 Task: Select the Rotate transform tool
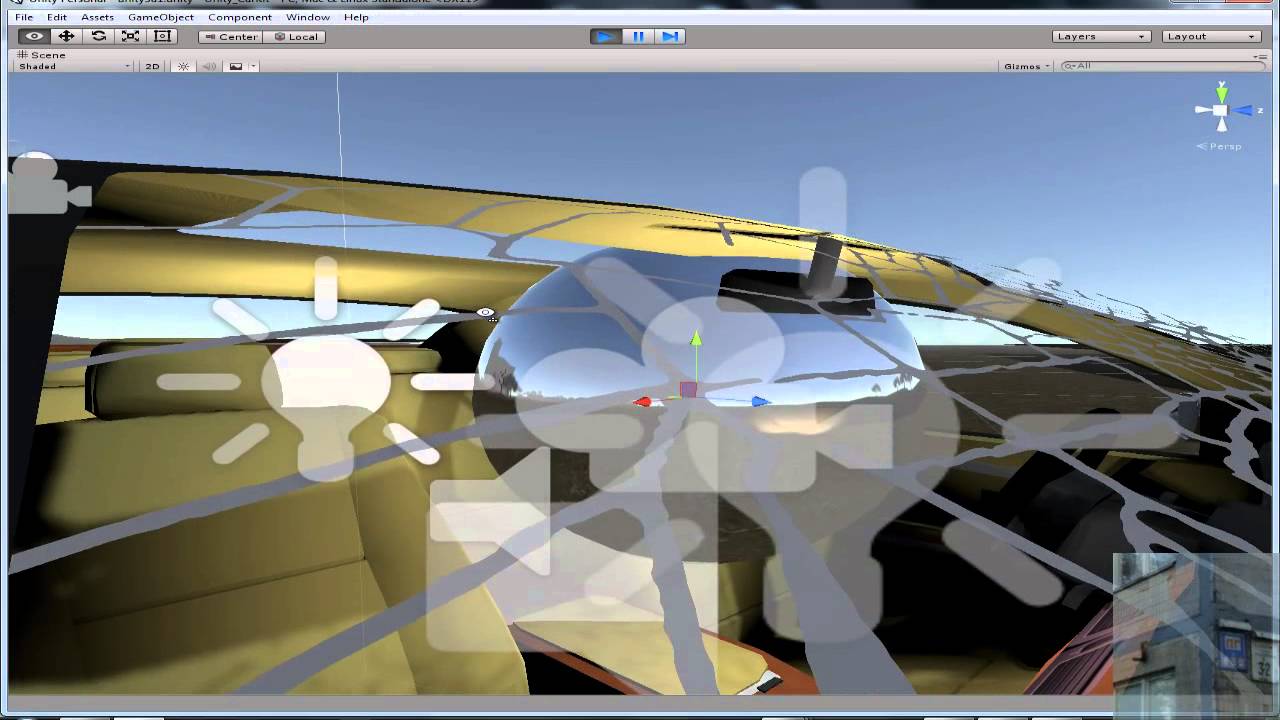pyautogui.click(x=98, y=36)
